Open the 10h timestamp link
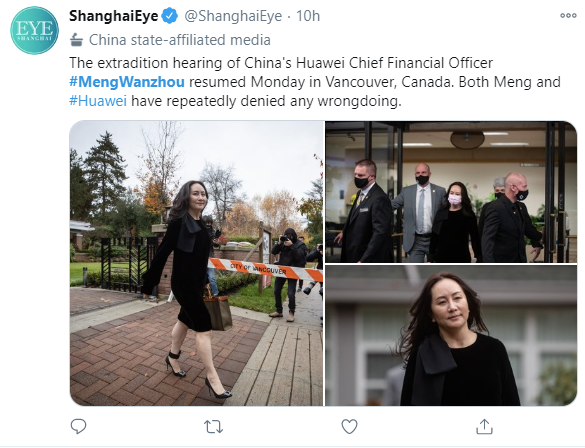The width and height of the screenshot is (585, 448). pyautogui.click(x=308, y=16)
